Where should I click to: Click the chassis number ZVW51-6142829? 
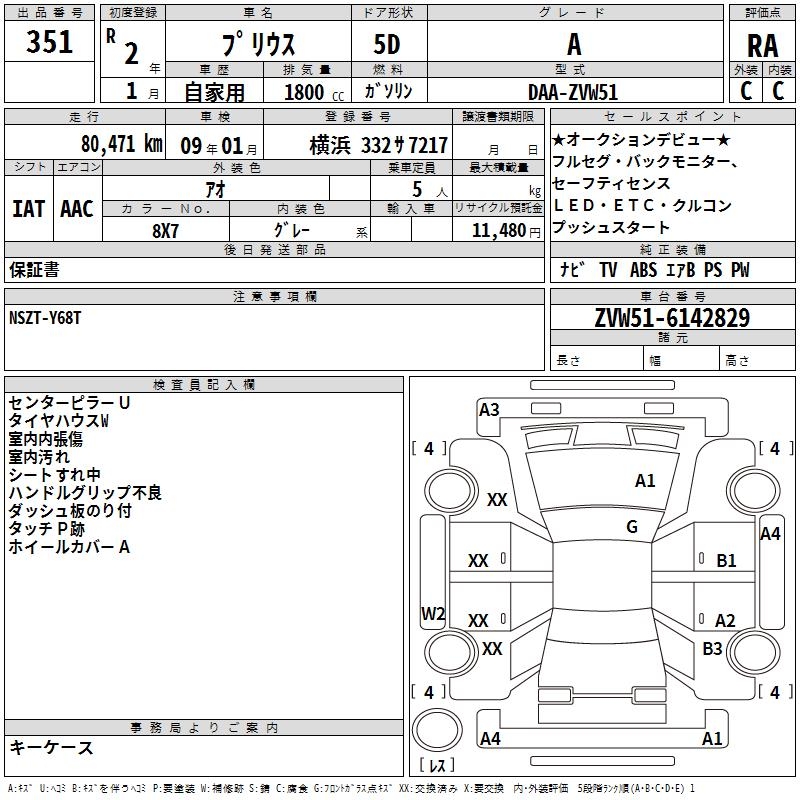tap(672, 317)
